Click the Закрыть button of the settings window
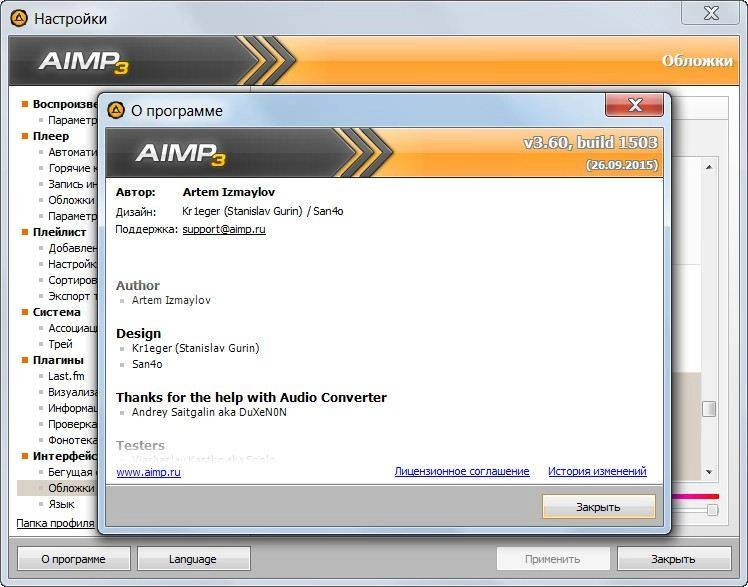This screenshot has height=587, width=748. [x=673, y=559]
